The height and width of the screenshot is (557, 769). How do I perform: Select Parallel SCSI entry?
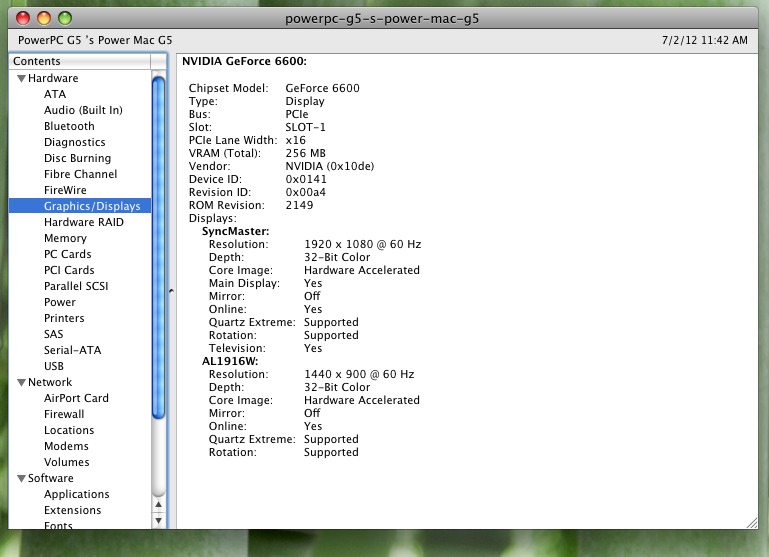(76, 286)
